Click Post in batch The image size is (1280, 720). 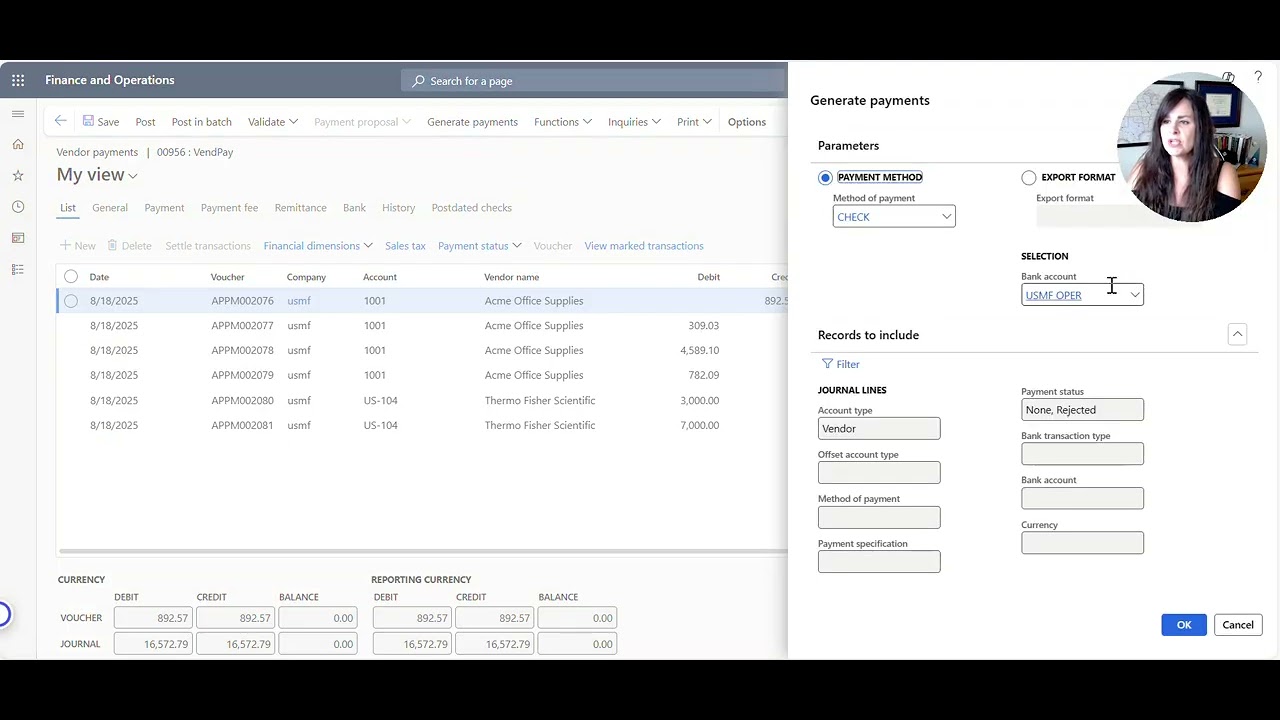pyautogui.click(x=201, y=122)
